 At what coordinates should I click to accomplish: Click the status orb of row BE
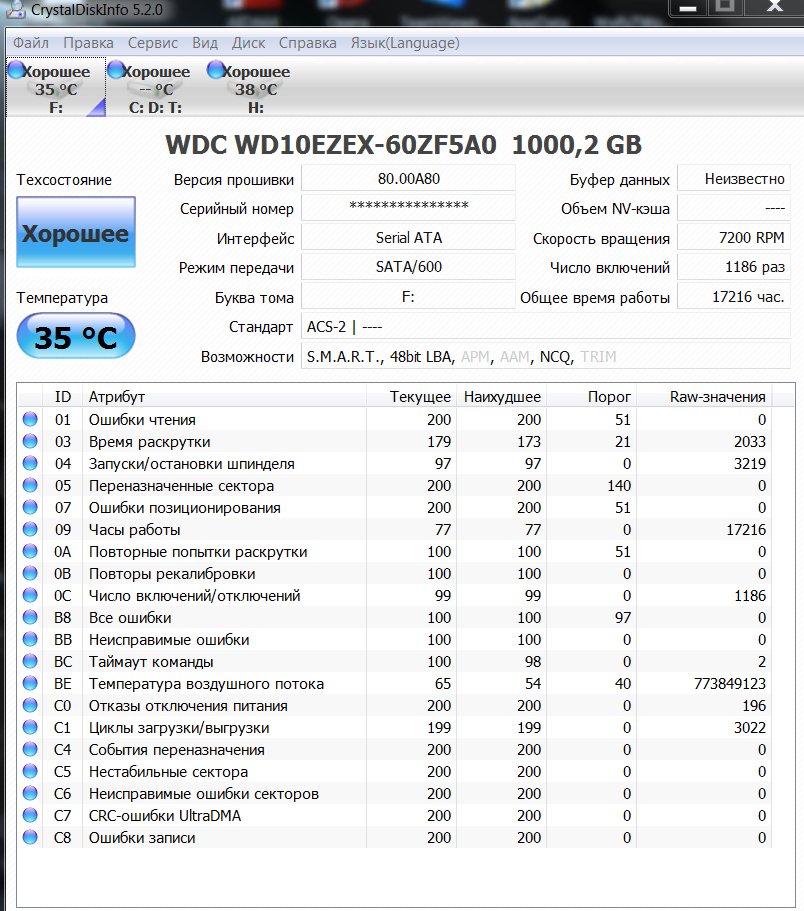(30, 683)
